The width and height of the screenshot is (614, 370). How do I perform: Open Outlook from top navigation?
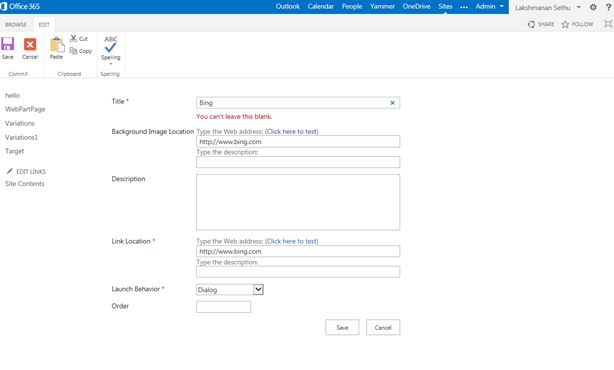[287, 6]
